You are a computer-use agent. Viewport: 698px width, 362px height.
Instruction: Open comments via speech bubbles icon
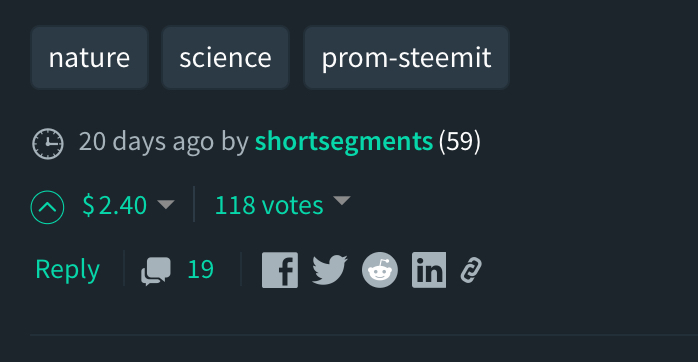click(156, 271)
